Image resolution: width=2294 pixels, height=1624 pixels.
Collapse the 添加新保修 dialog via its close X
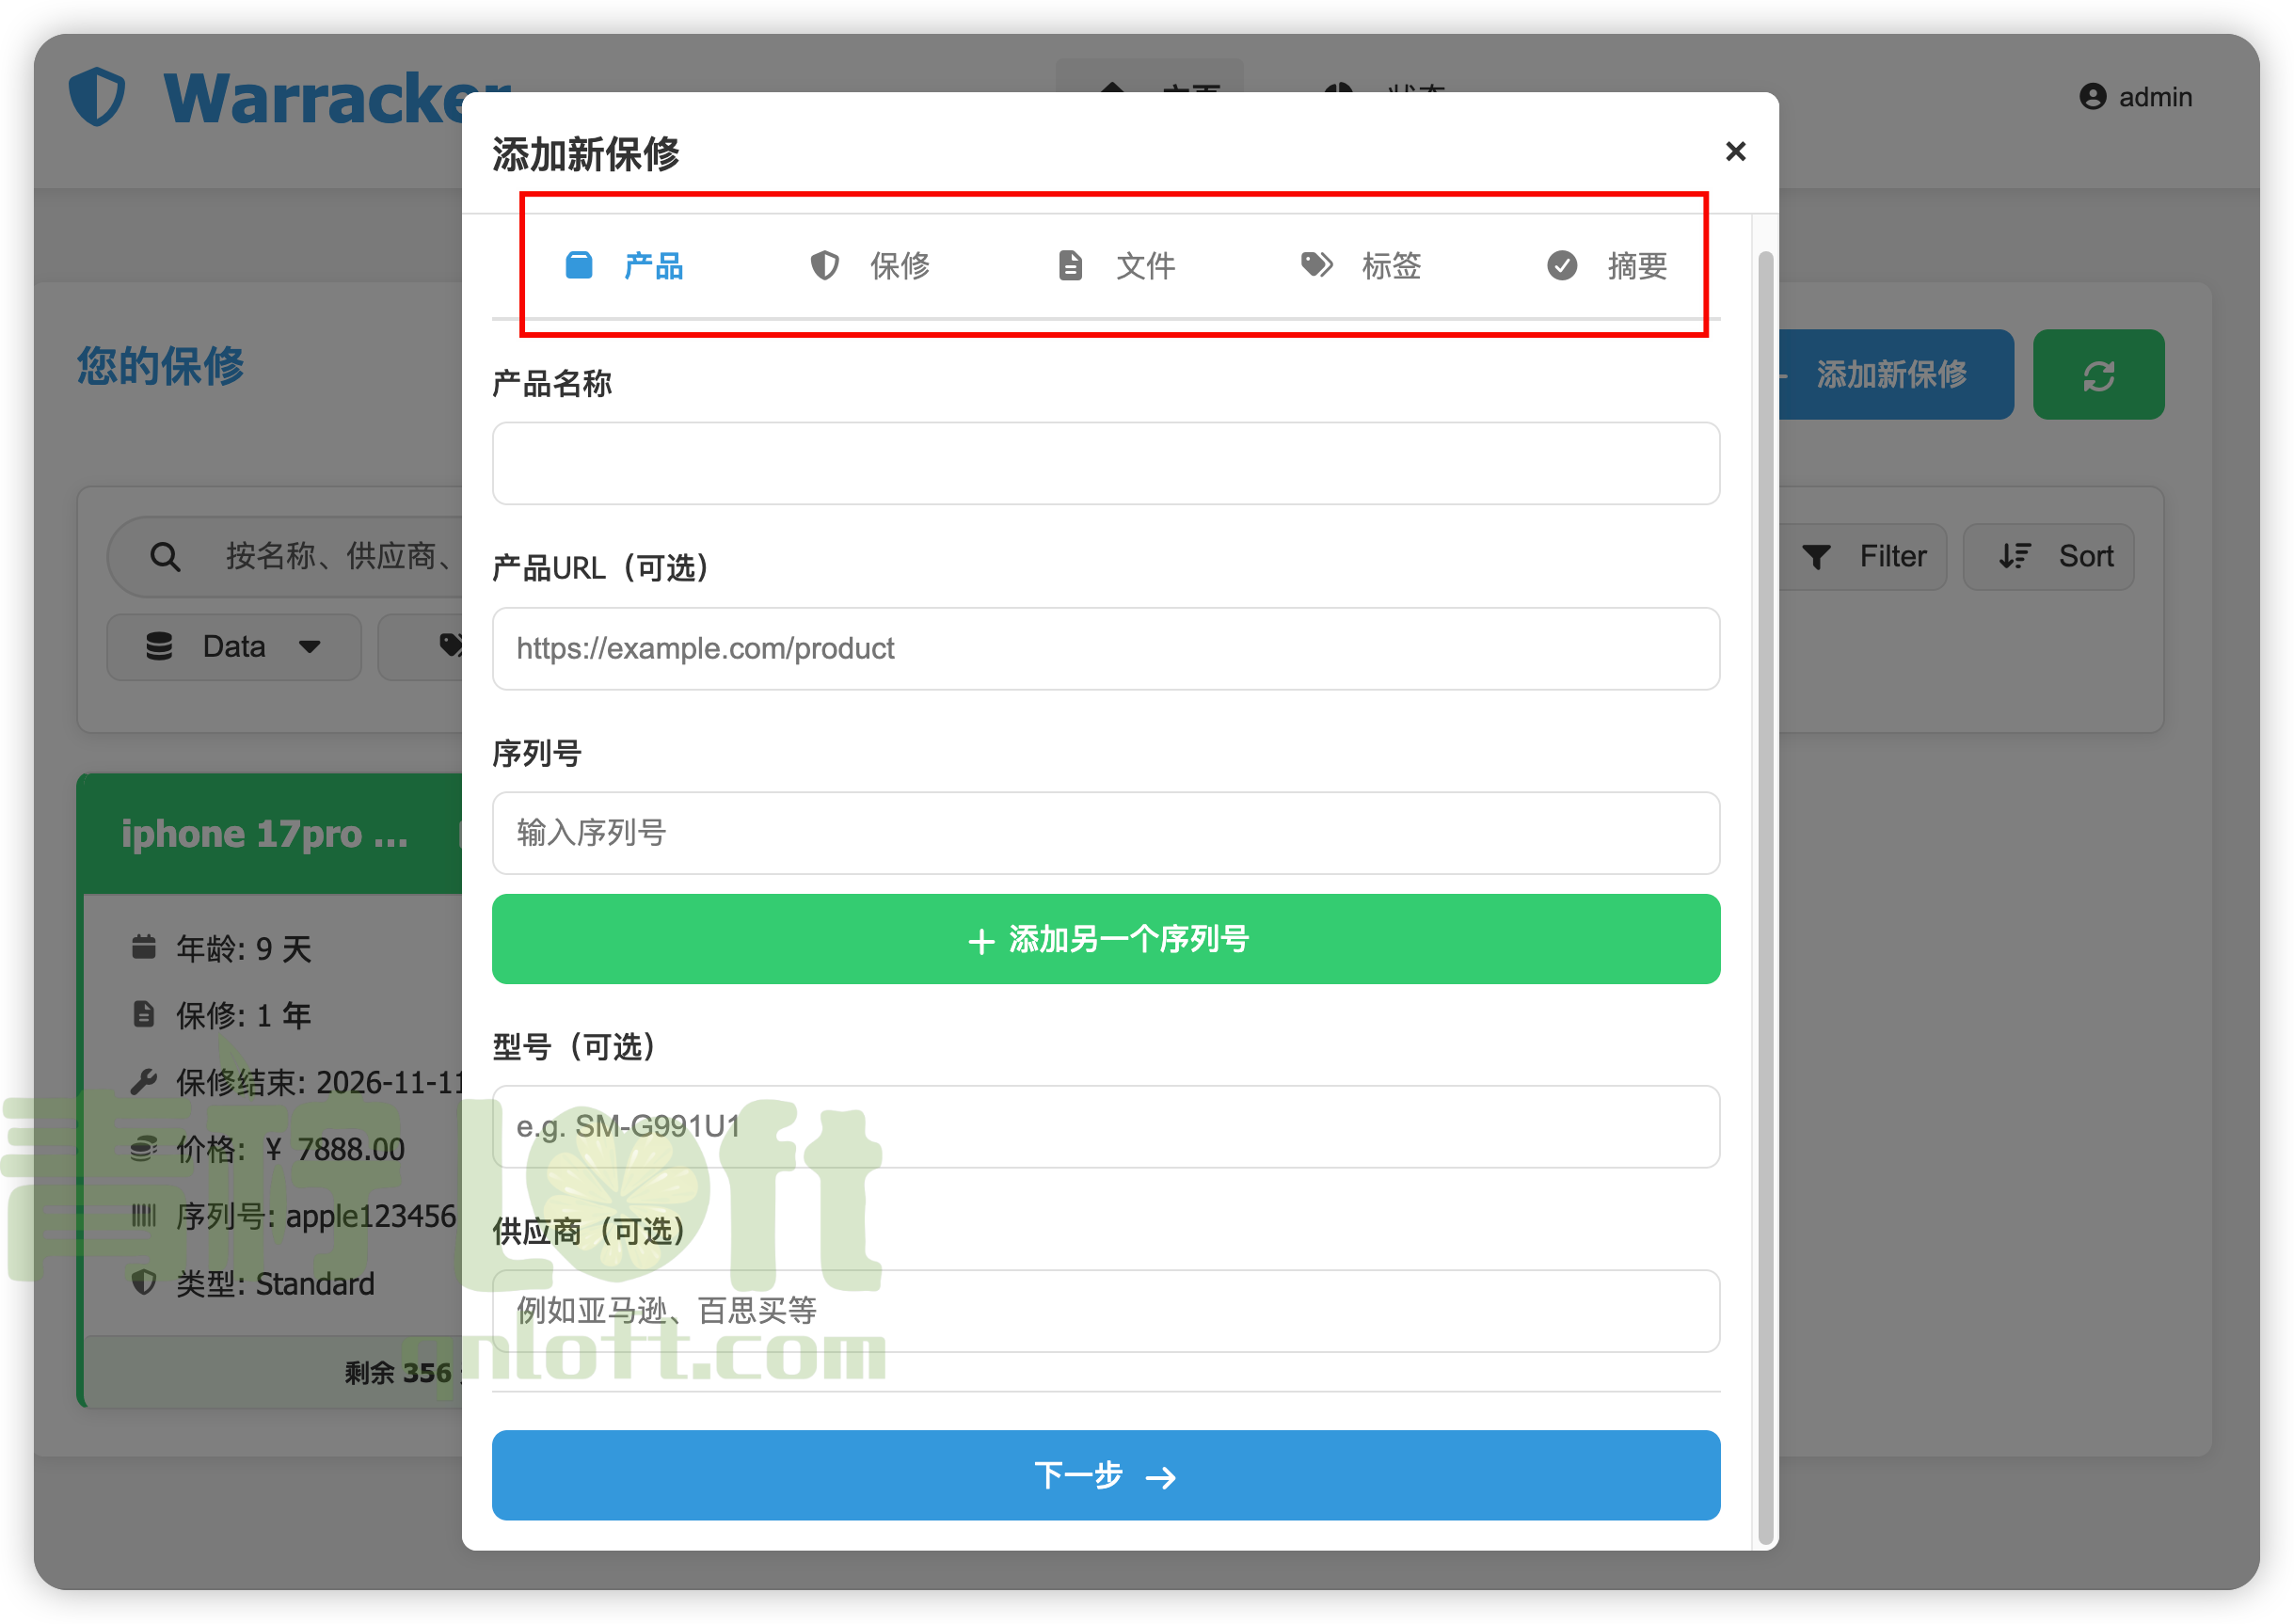[1736, 151]
